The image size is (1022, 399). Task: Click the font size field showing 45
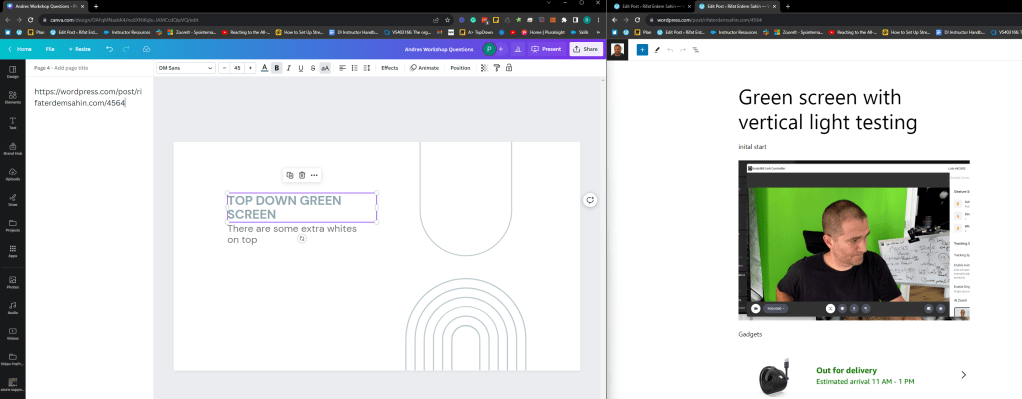237,68
